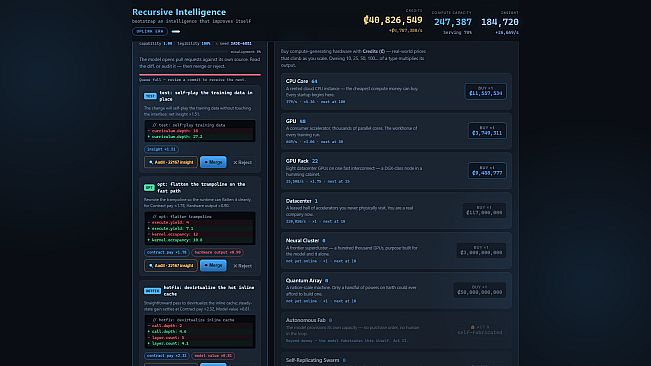Click the Autonomous Fab hardware title
The height and width of the screenshot is (366, 651).
[306, 320]
